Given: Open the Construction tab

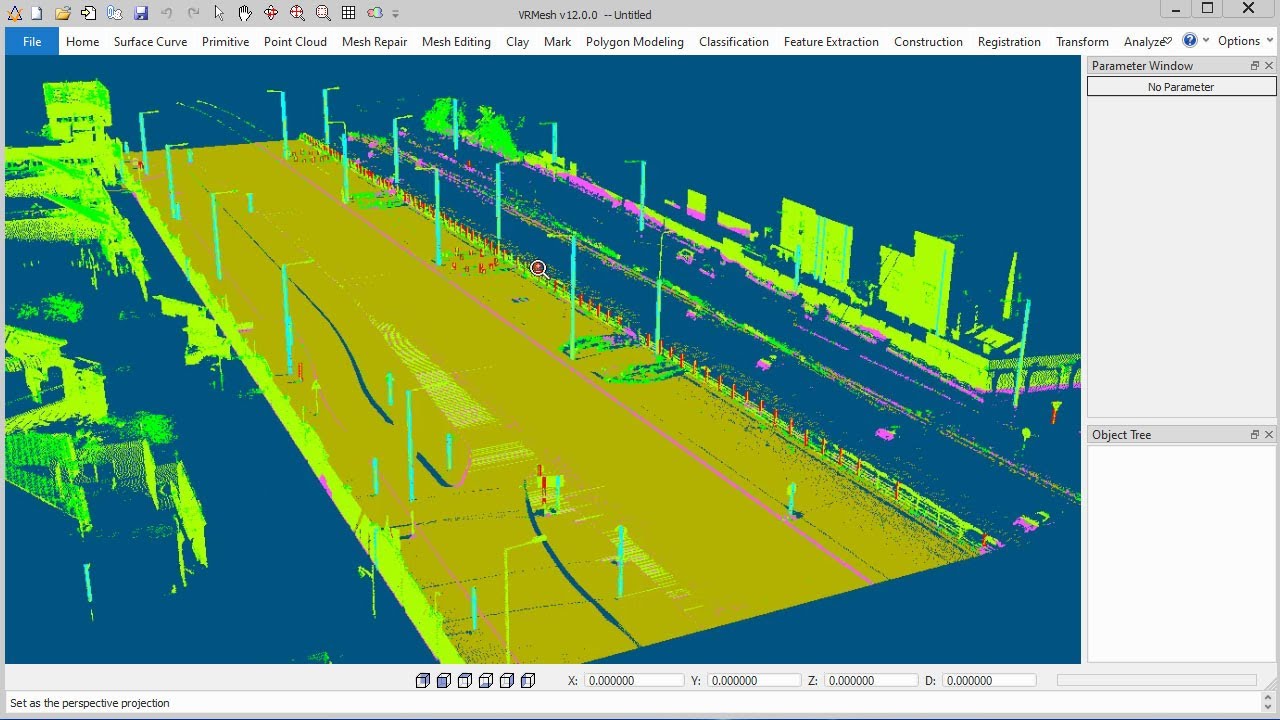Looking at the screenshot, I should point(928,41).
